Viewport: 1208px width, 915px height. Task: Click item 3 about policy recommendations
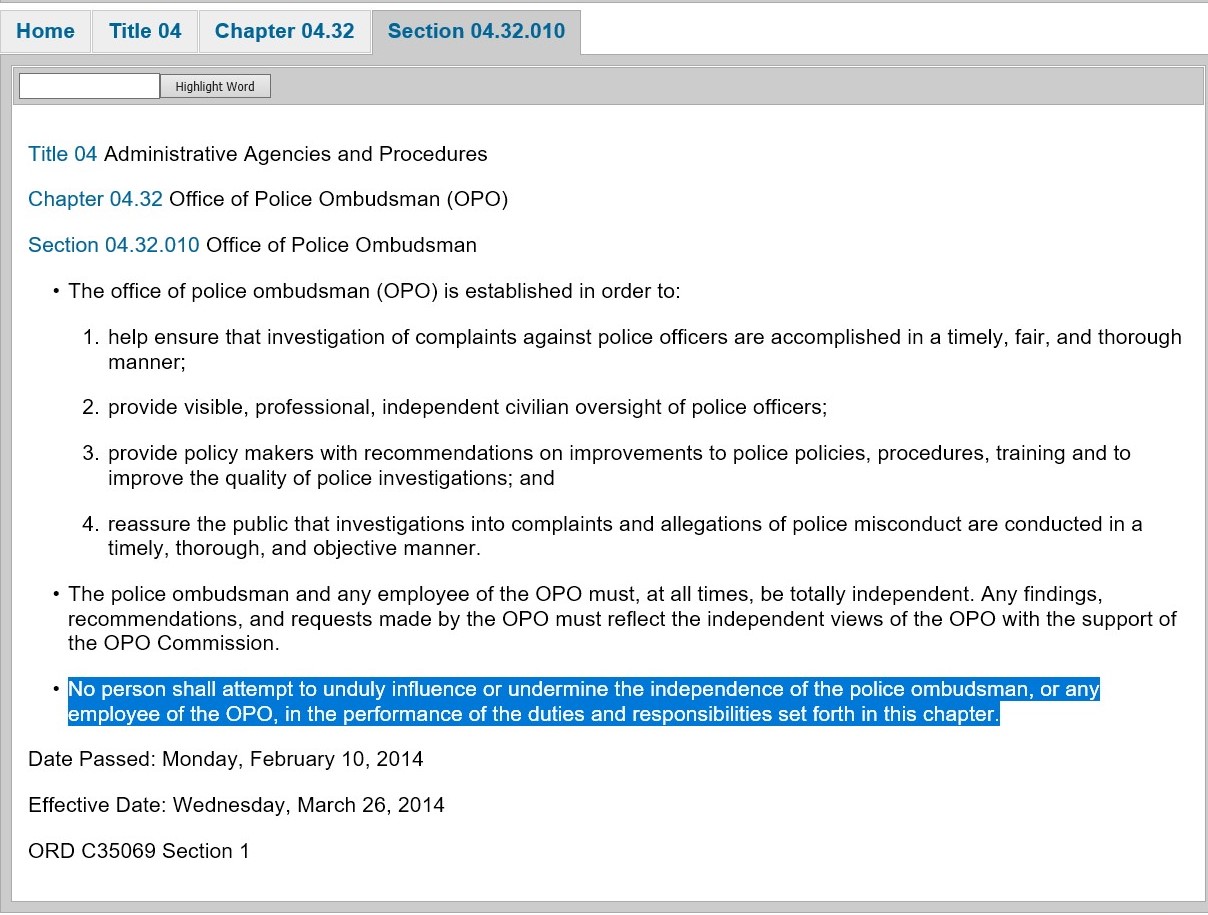[619, 464]
